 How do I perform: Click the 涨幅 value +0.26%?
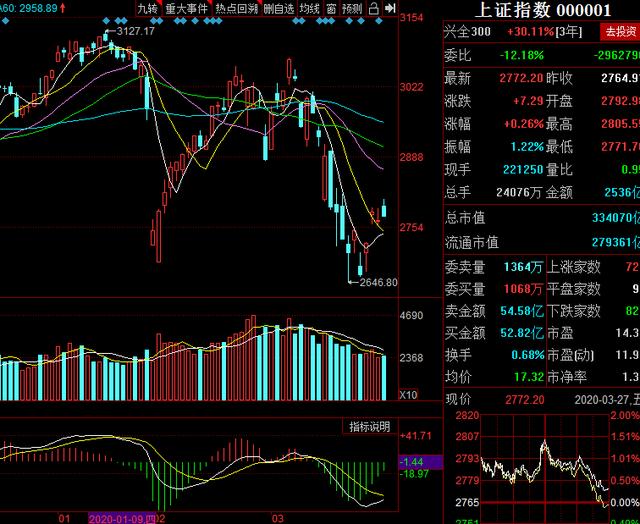524,123
